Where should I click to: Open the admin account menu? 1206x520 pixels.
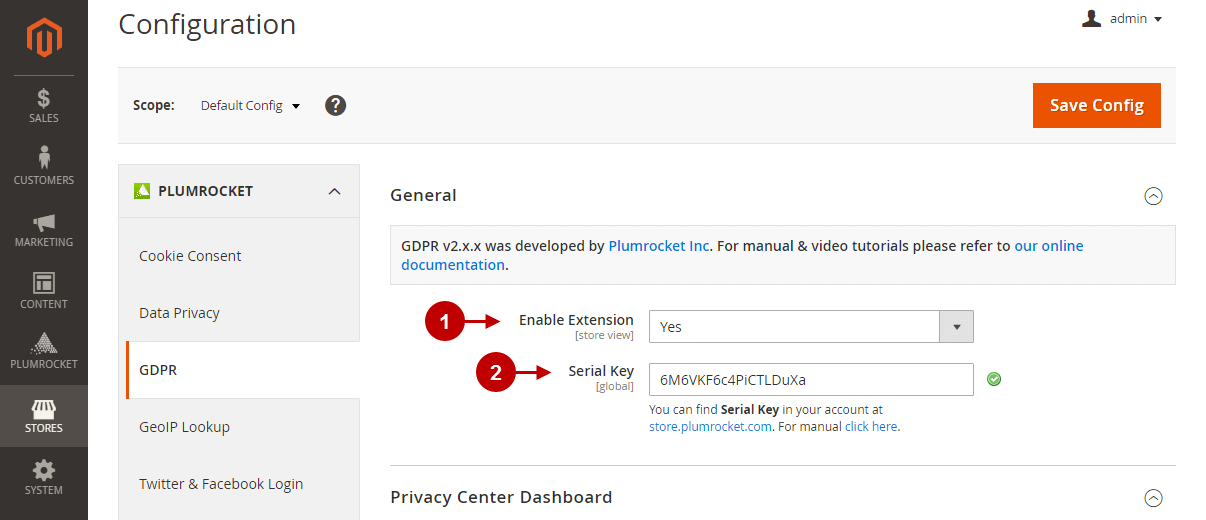(x=1122, y=19)
